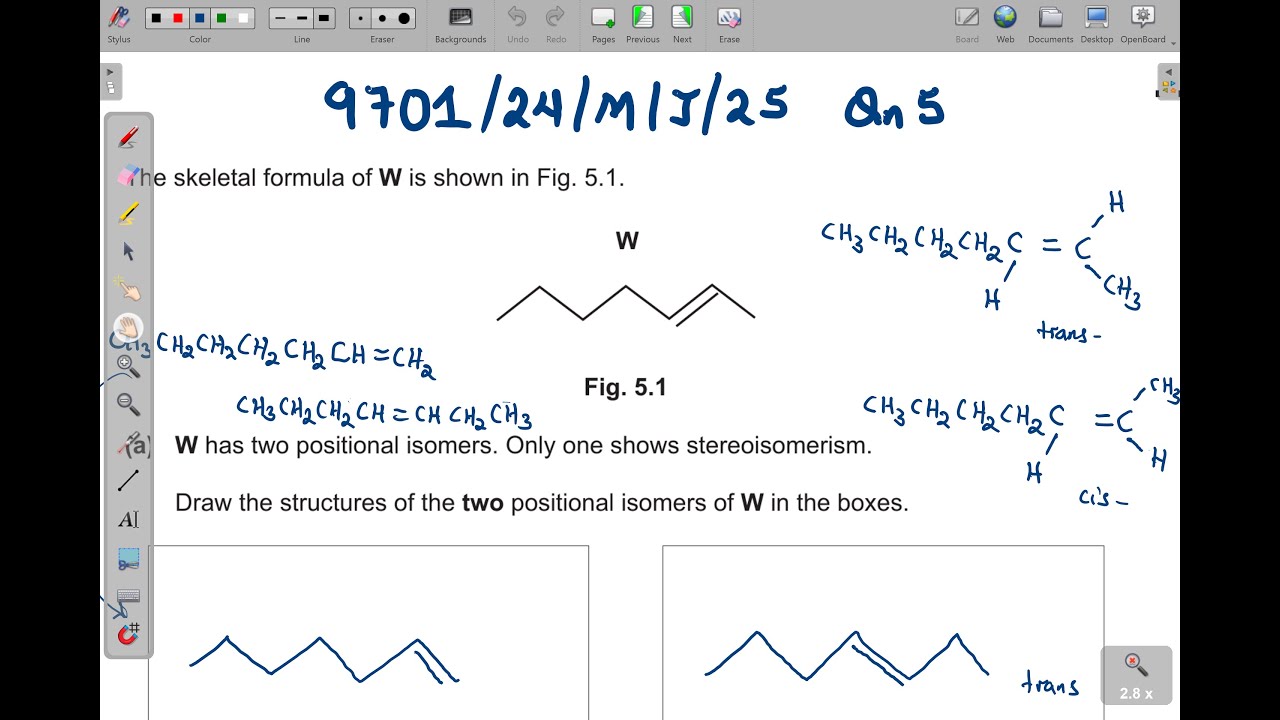
Task: Pick the green pen color
Action: (x=222, y=18)
